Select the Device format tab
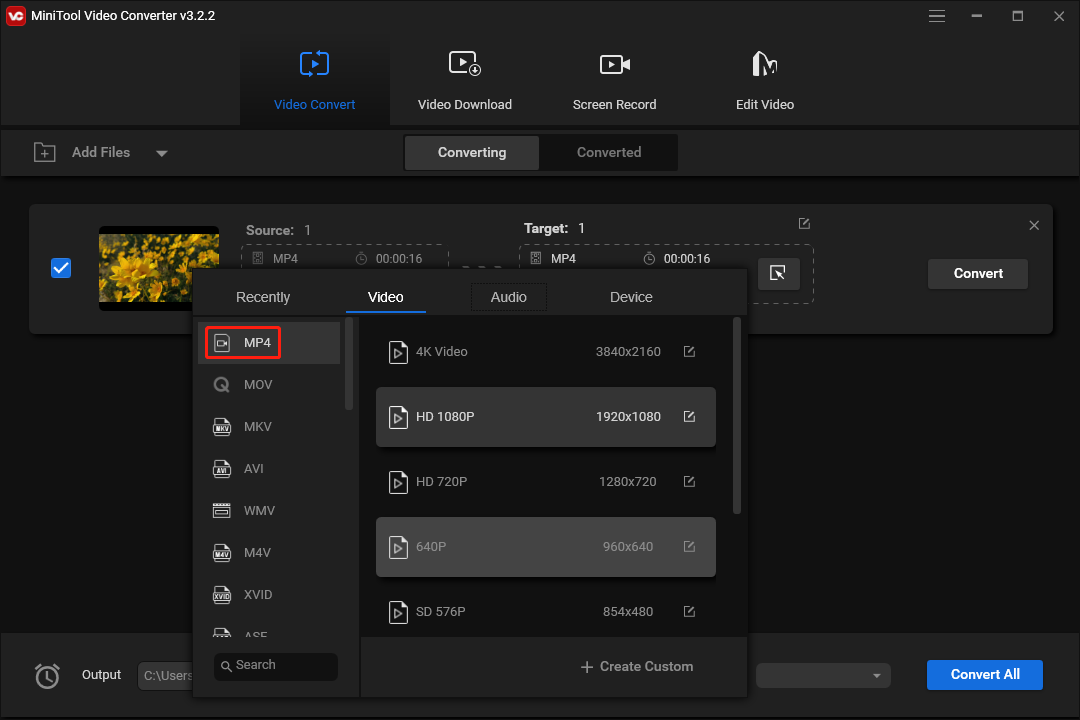The height and width of the screenshot is (720, 1080). point(631,297)
